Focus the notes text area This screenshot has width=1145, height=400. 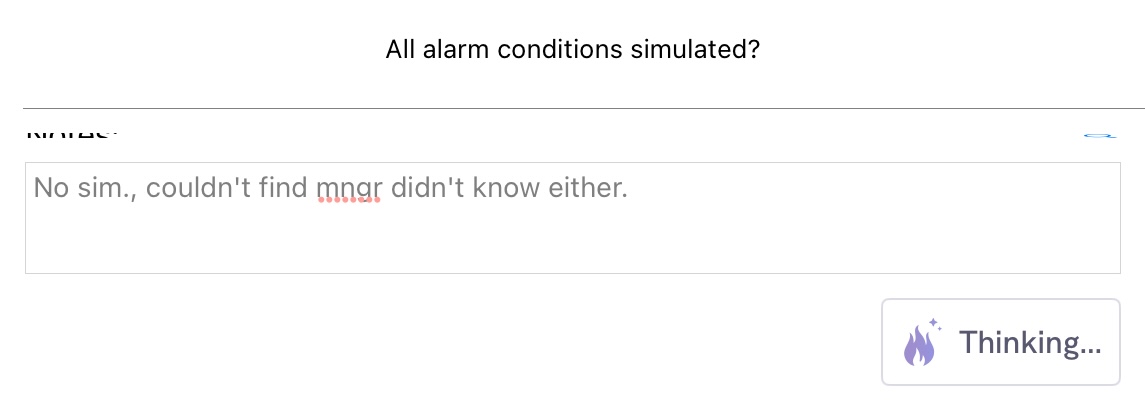pos(572,218)
